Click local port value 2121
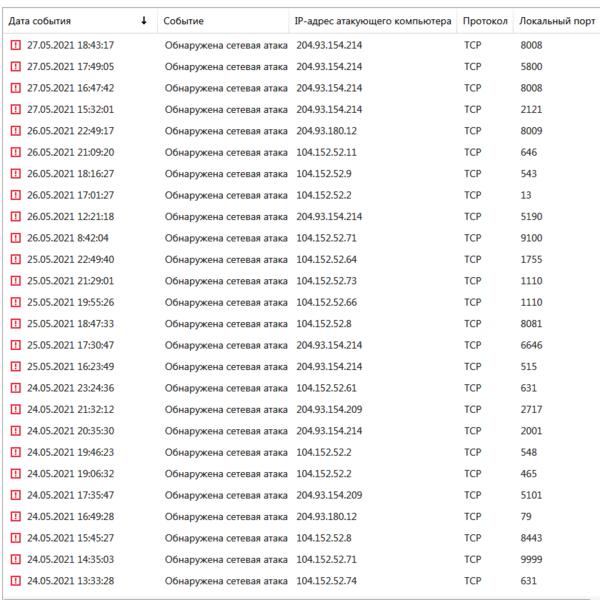Viewport: 600px width, 600px height. click(x=531, y=109)
